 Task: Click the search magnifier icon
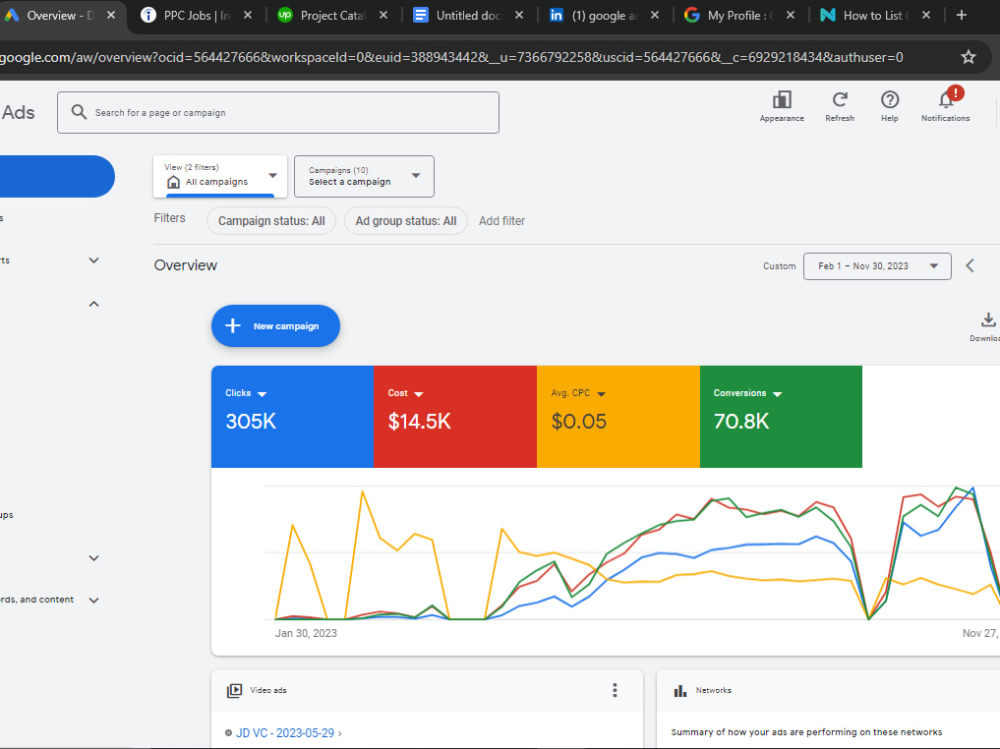tap(78, 112)
